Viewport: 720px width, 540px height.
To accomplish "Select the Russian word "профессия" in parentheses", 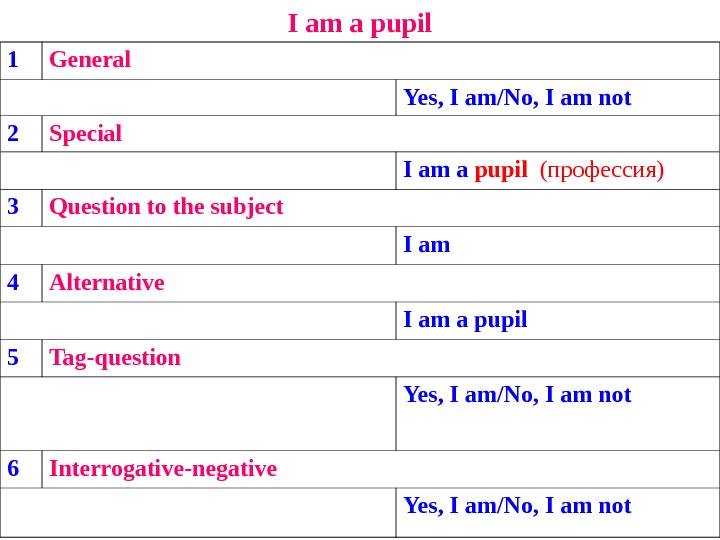I will coord(601,171).
